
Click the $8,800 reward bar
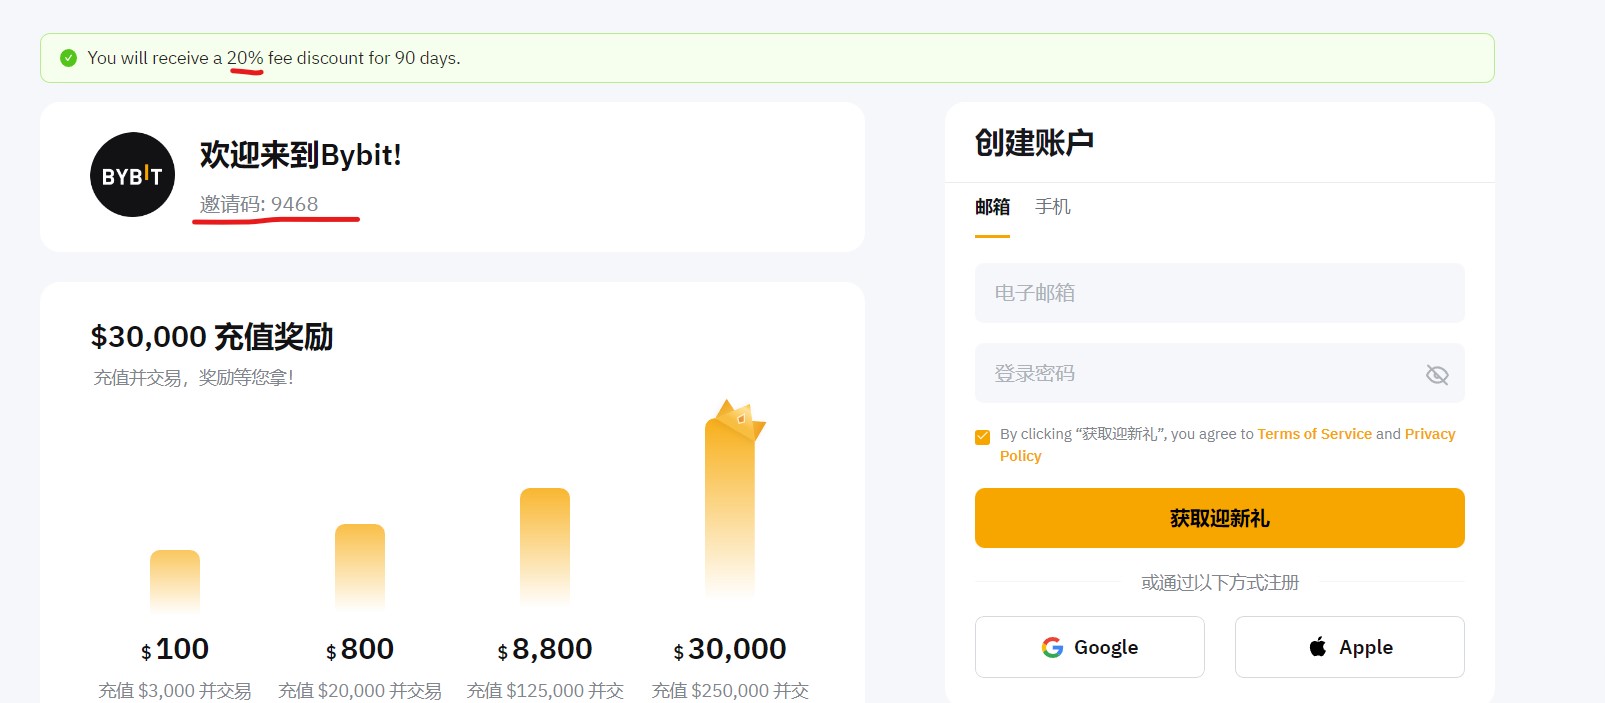click(545, 547)
